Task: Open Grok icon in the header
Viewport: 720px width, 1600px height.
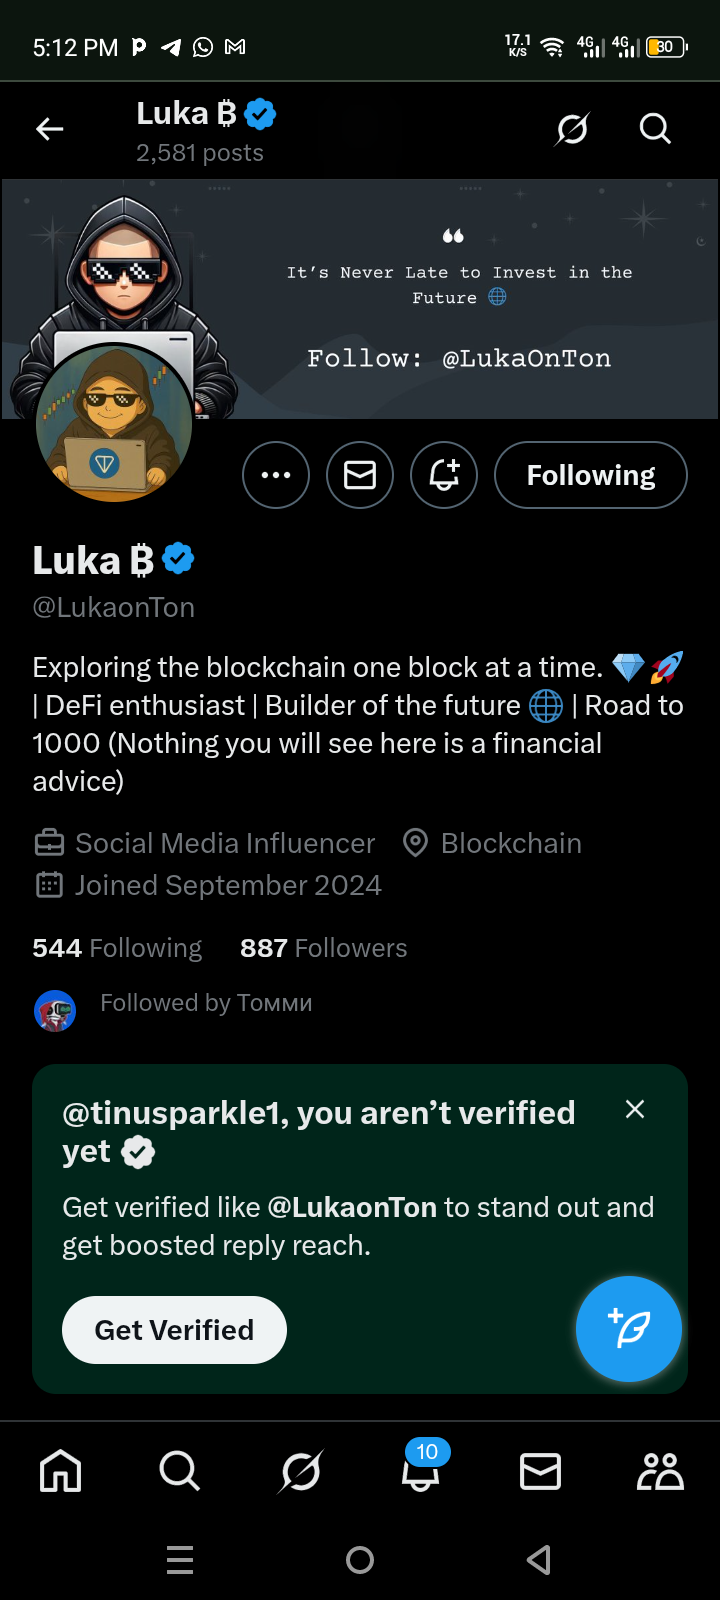Action: 572,129
